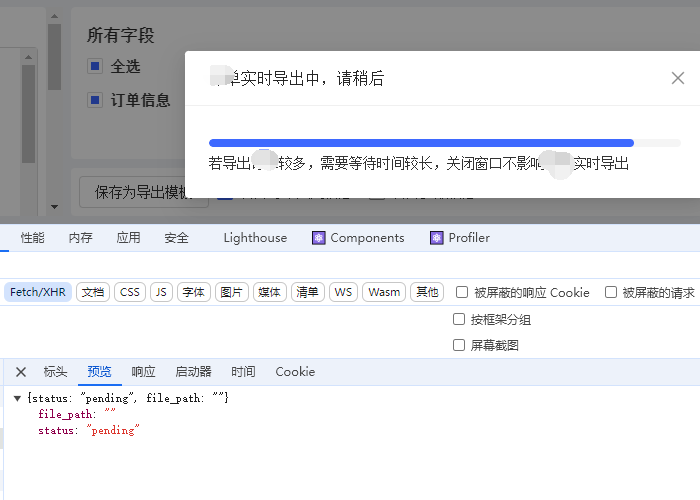
Task: Select the status "pending" value
Action: [112, 430]
